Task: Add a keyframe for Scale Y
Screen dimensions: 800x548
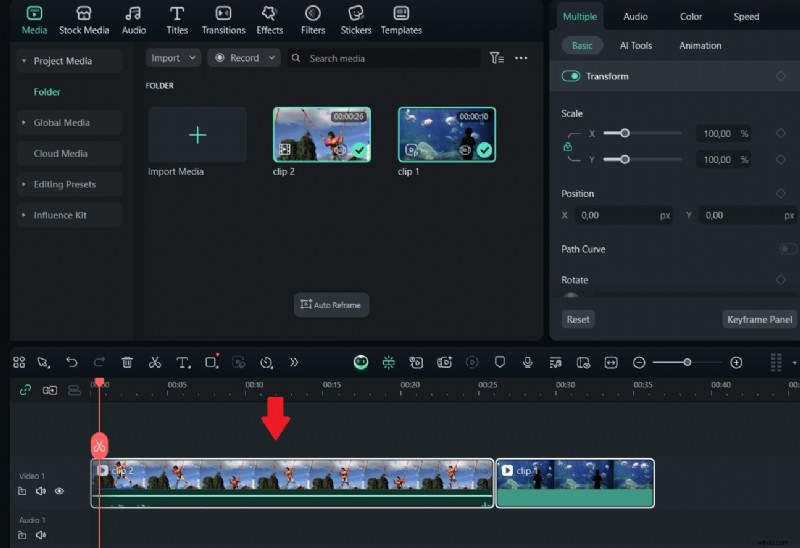Action: pyautogui.click(x=781, y=159)
